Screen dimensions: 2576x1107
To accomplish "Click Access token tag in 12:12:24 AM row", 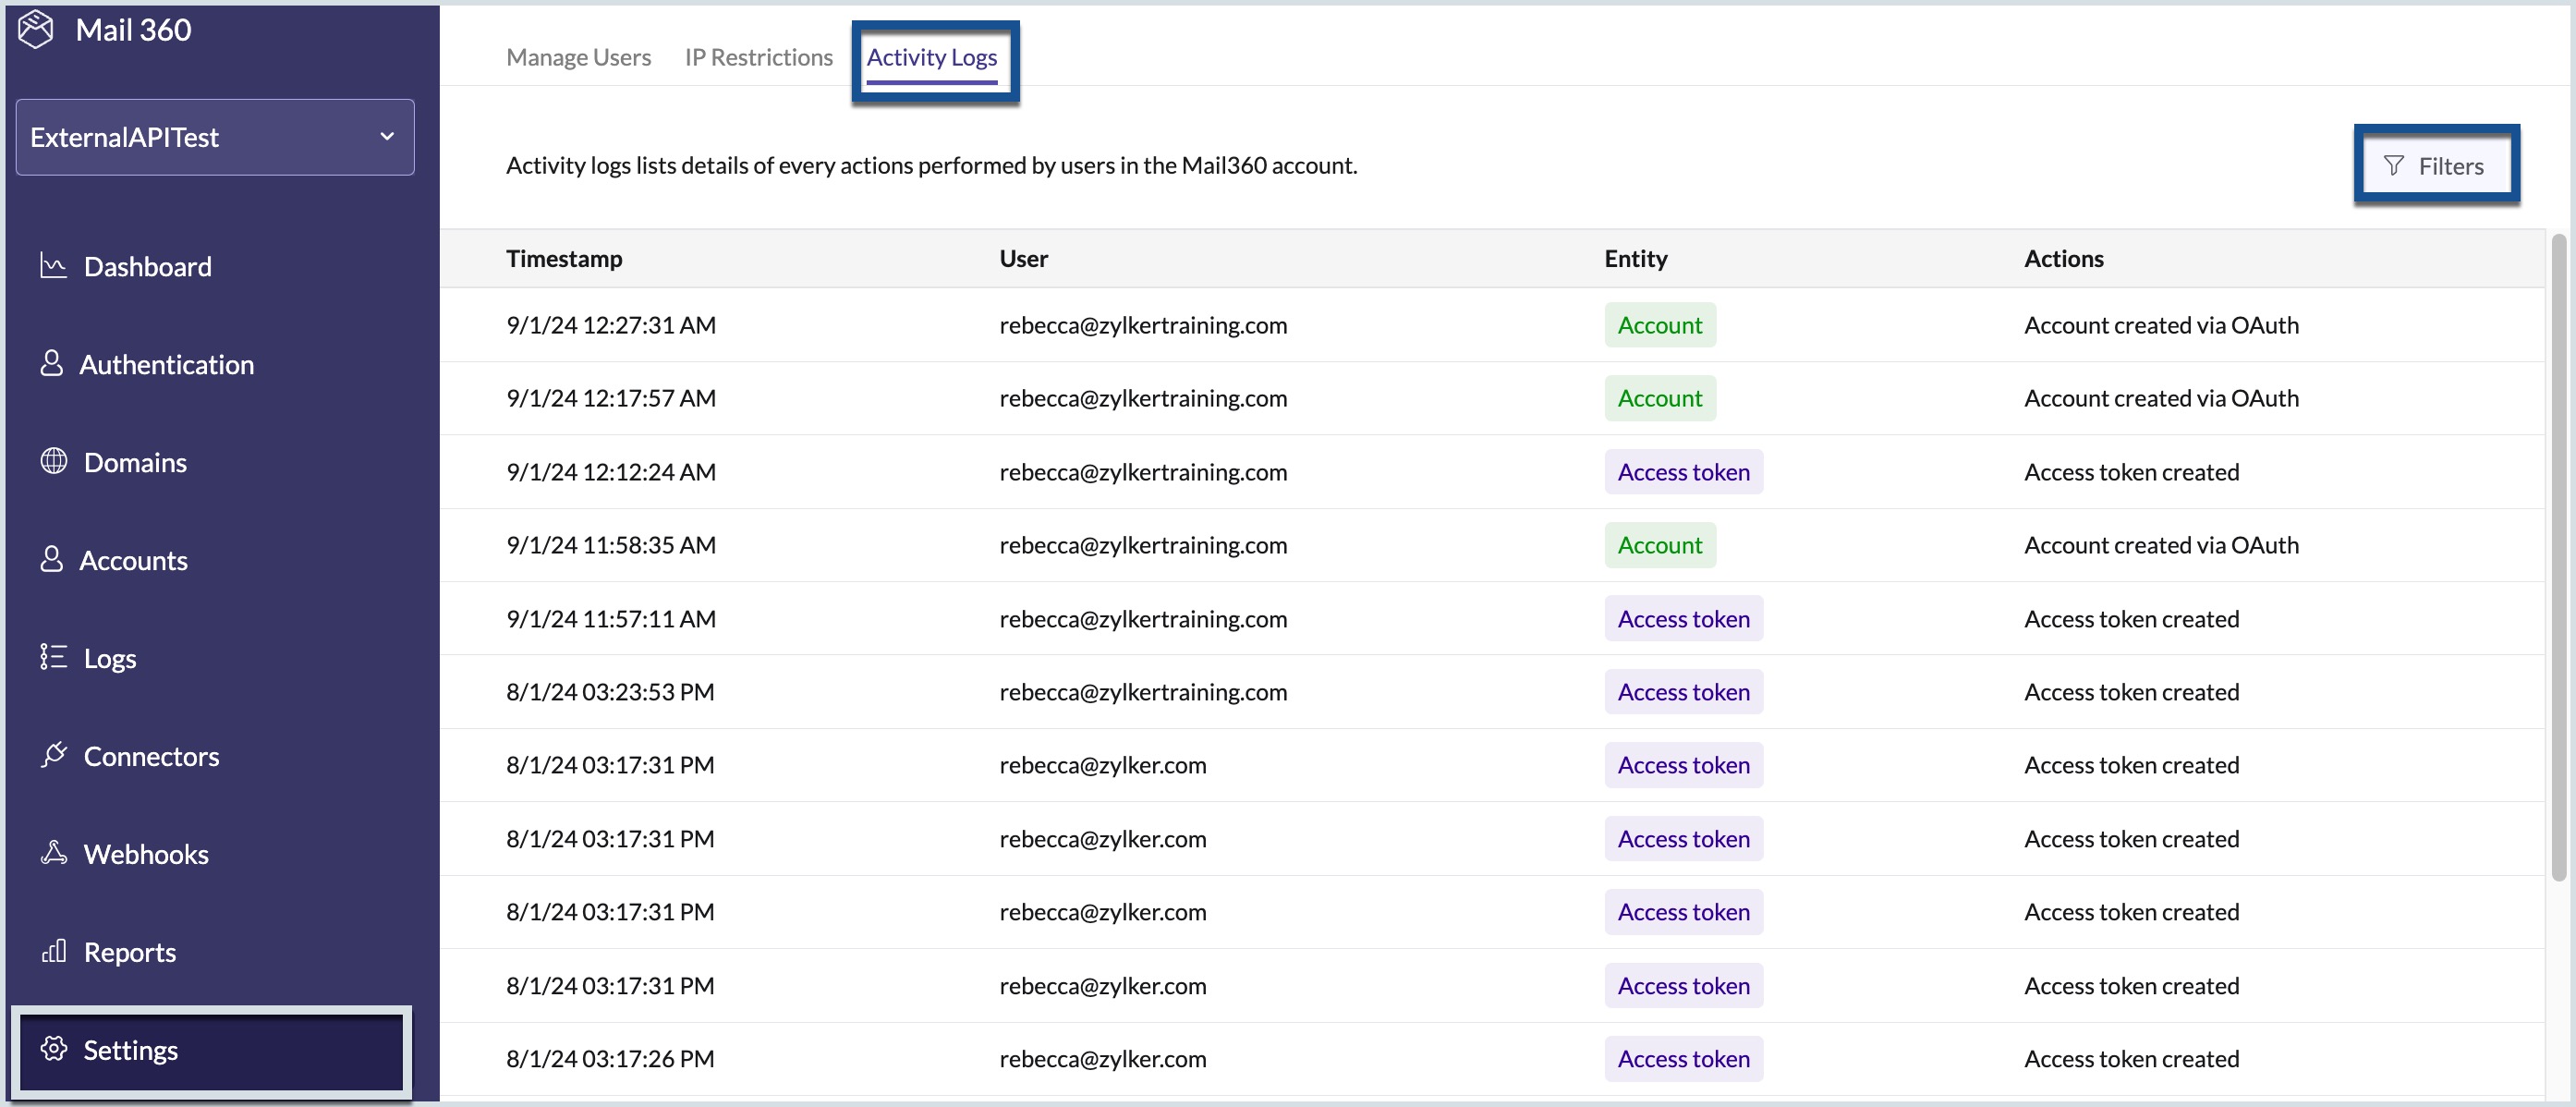I will [x=1683, y=472].
